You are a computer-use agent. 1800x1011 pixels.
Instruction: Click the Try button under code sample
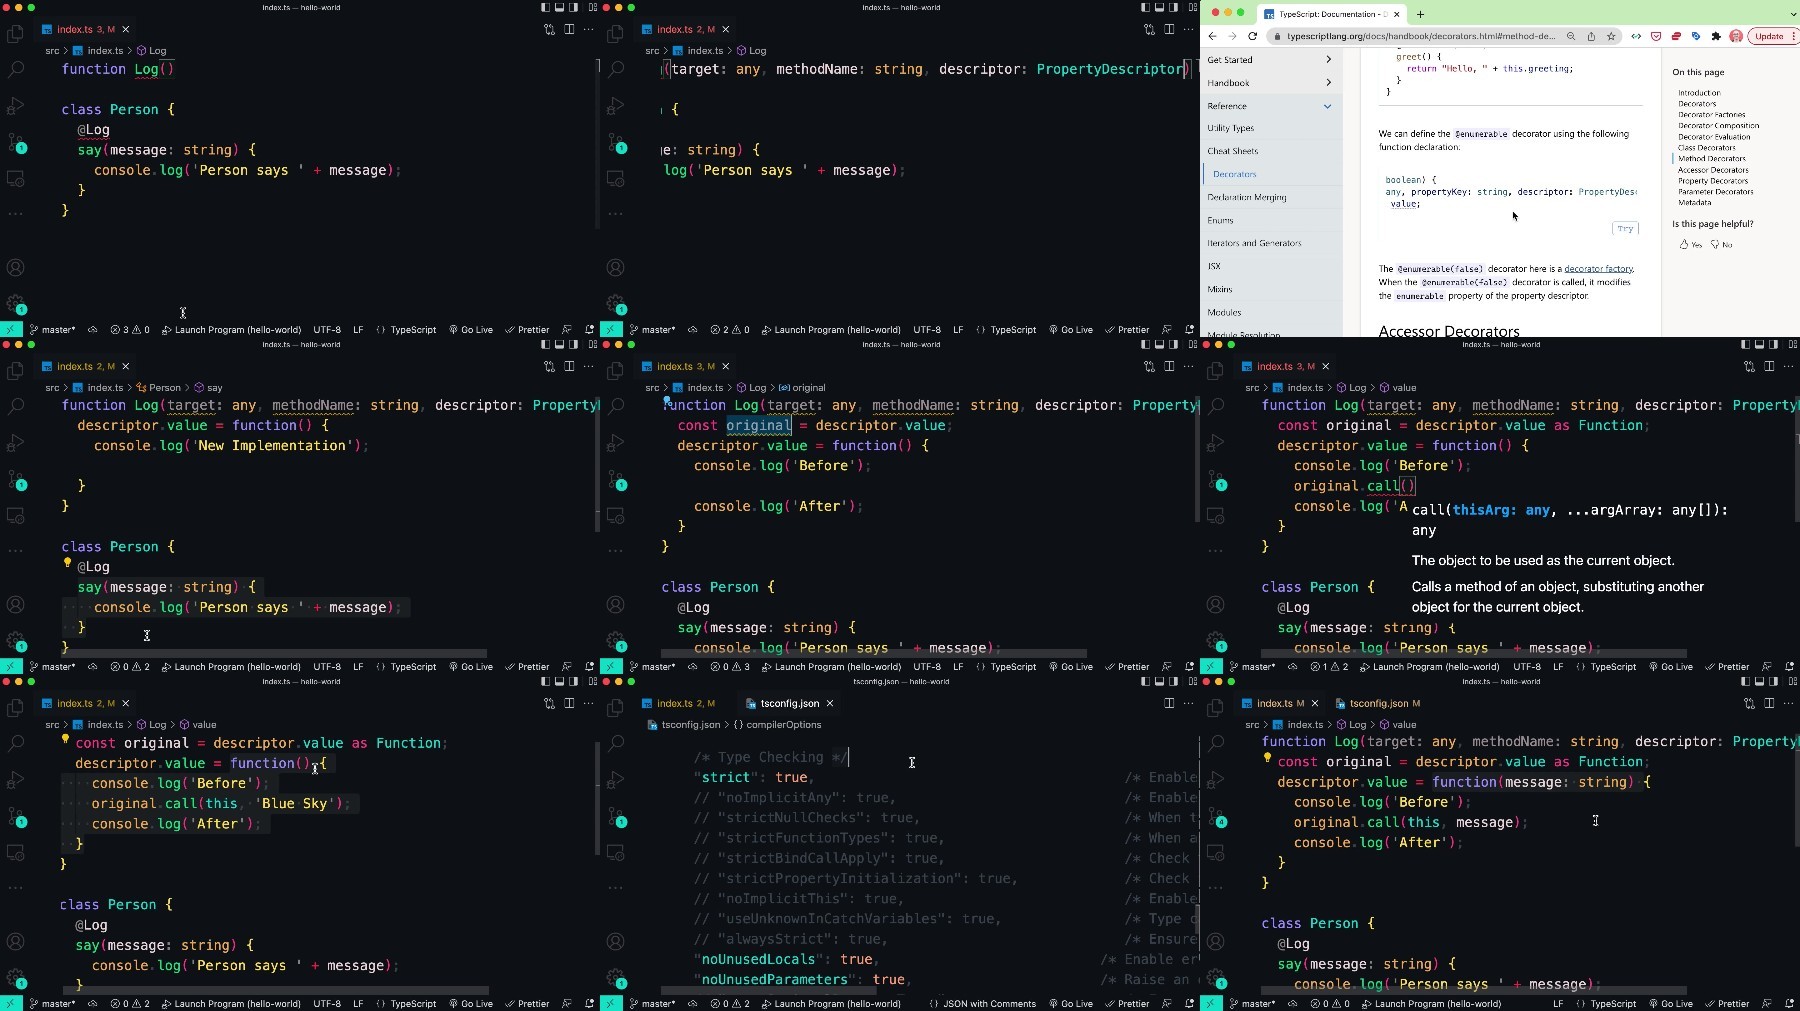tap(1625, 228)
